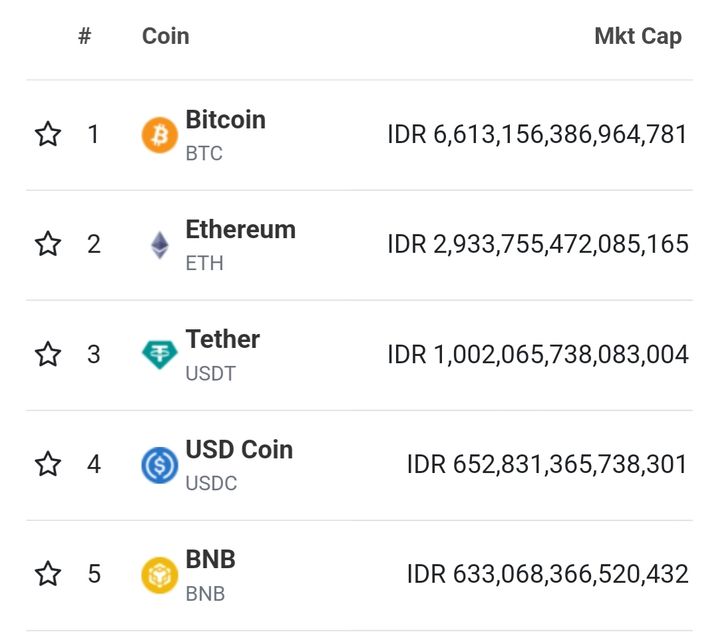Image resolution: width=719 pixels, height=640 pixels.
Task: Click the USD Coin blue logo icon
Action: [x=159, y=465]
